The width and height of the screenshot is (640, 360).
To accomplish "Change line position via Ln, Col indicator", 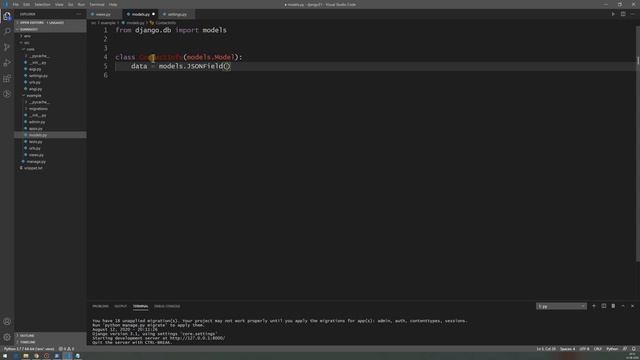I will 546,349.
